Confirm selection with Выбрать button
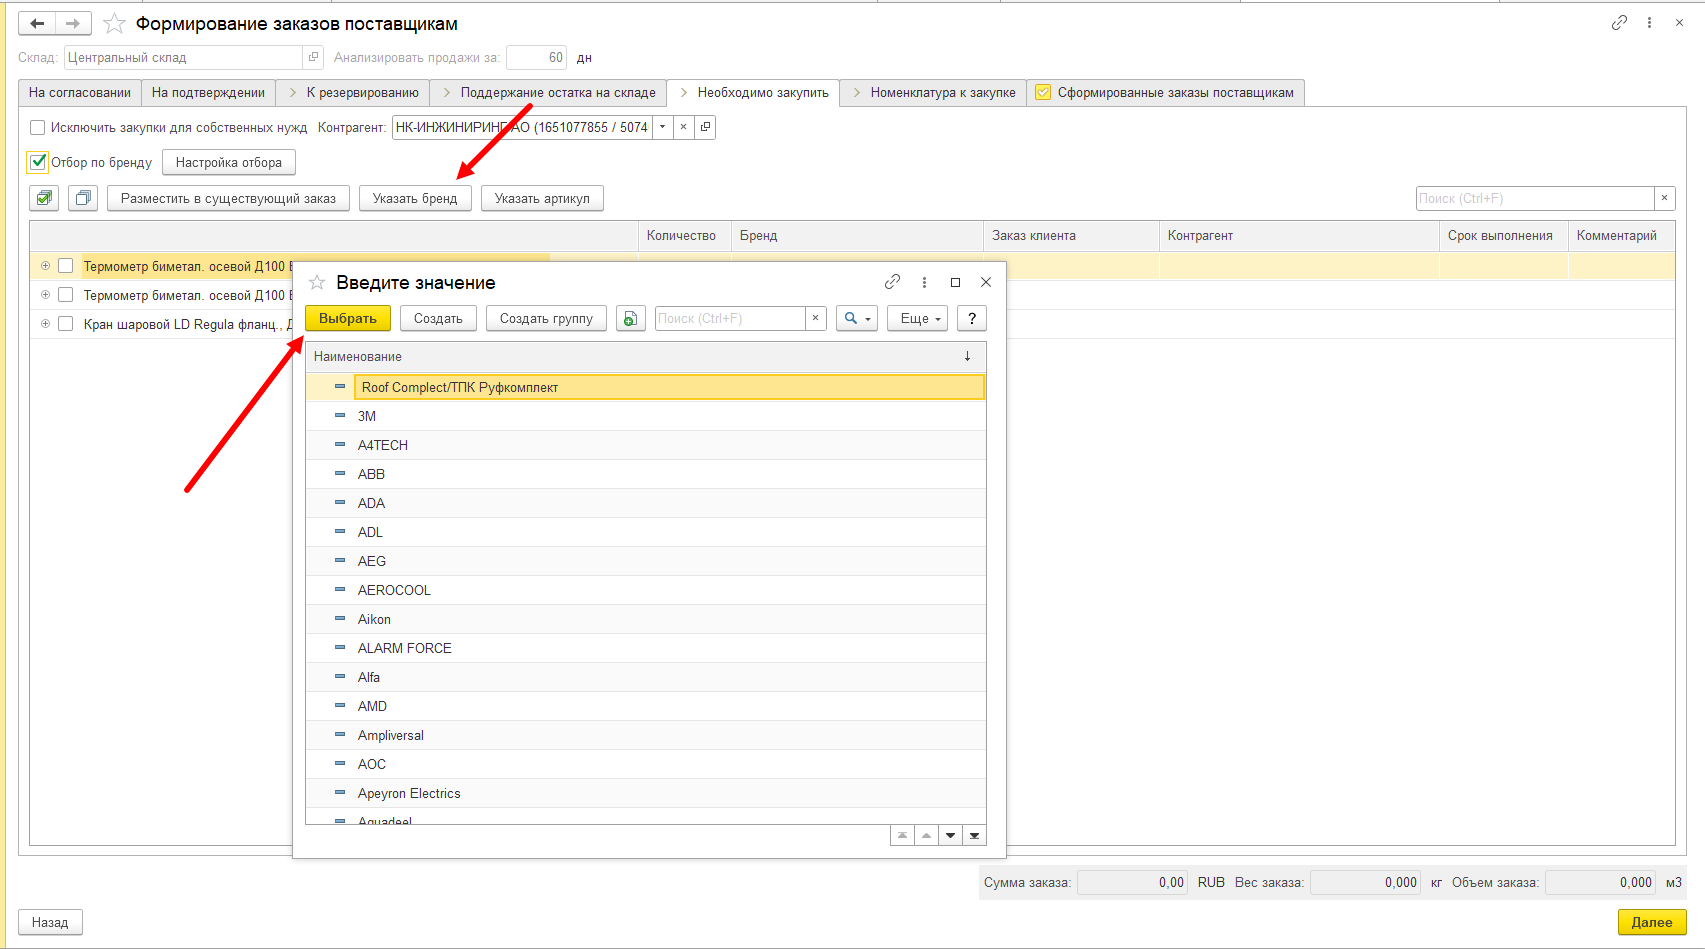Viewport: 1705px width, 949px height. pos(348,318)
